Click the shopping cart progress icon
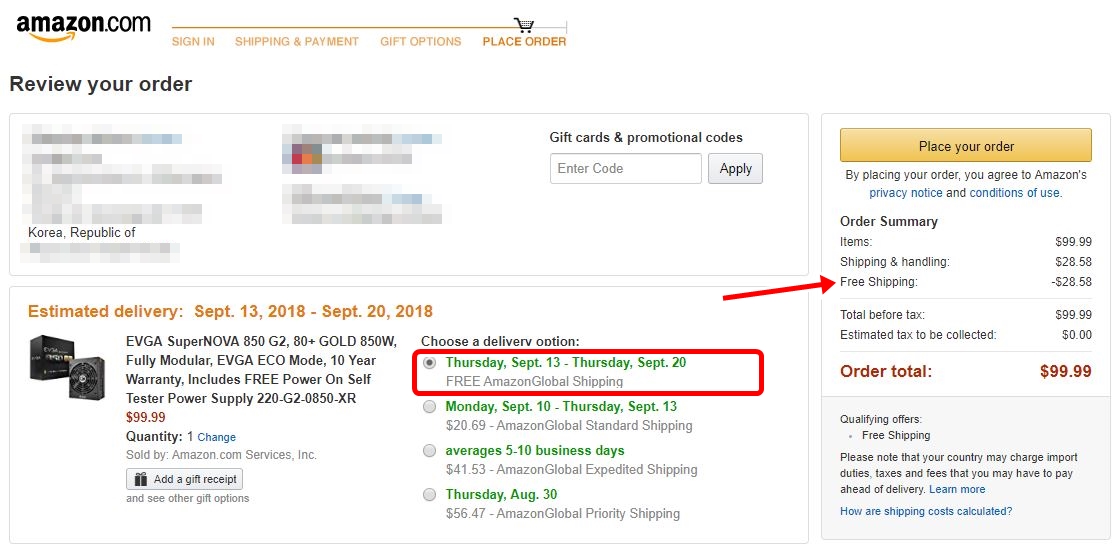 tap(524, 25)
